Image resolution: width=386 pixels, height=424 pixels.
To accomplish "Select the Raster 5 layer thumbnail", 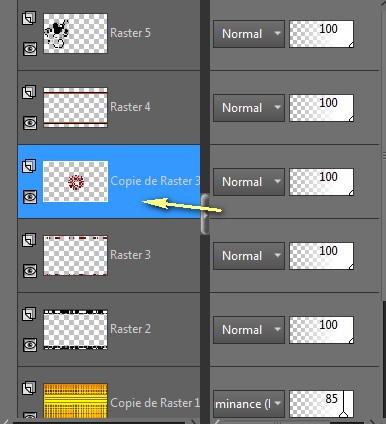I will [x=76, y=33].
